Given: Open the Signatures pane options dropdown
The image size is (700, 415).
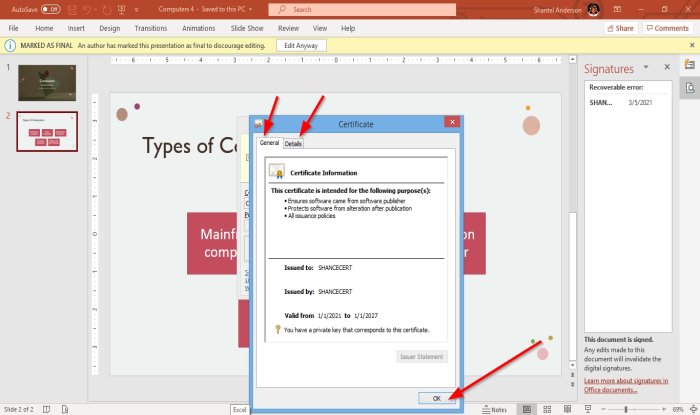Looking at the screenshot, I should point(646,67).
